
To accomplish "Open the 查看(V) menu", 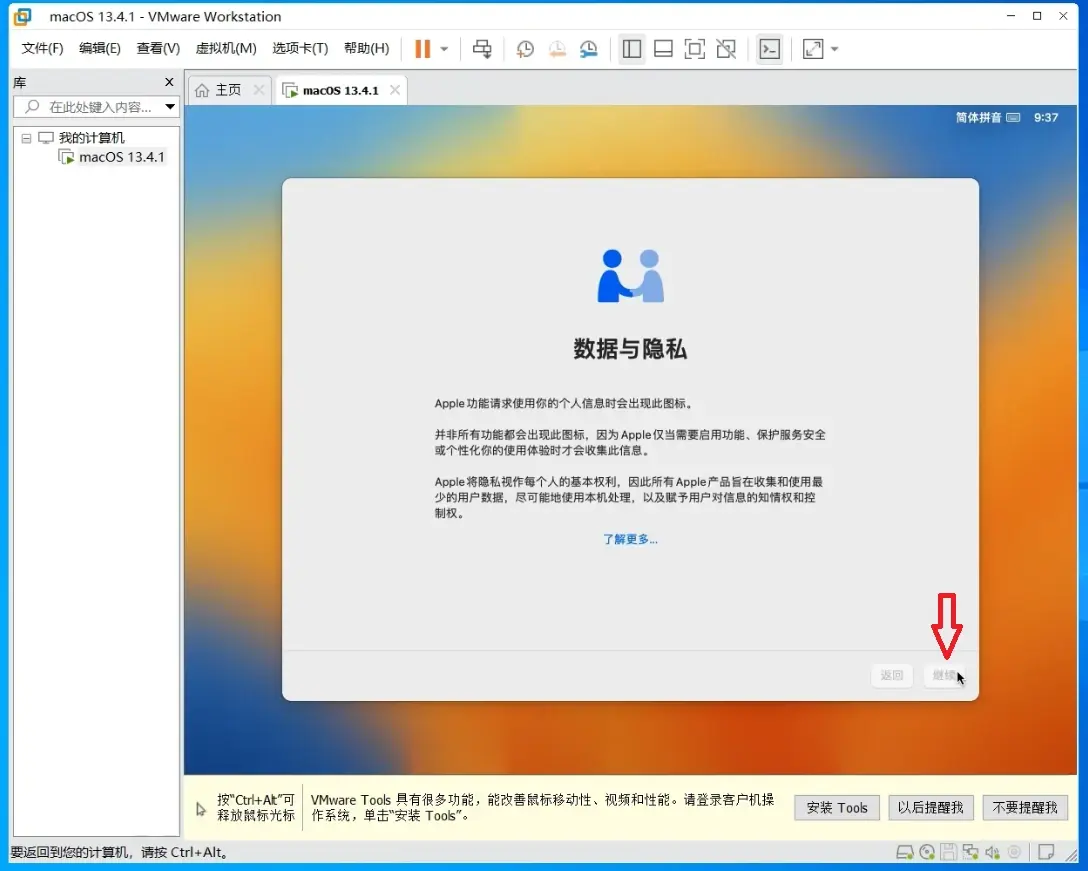I will click(x=158, y=48).
